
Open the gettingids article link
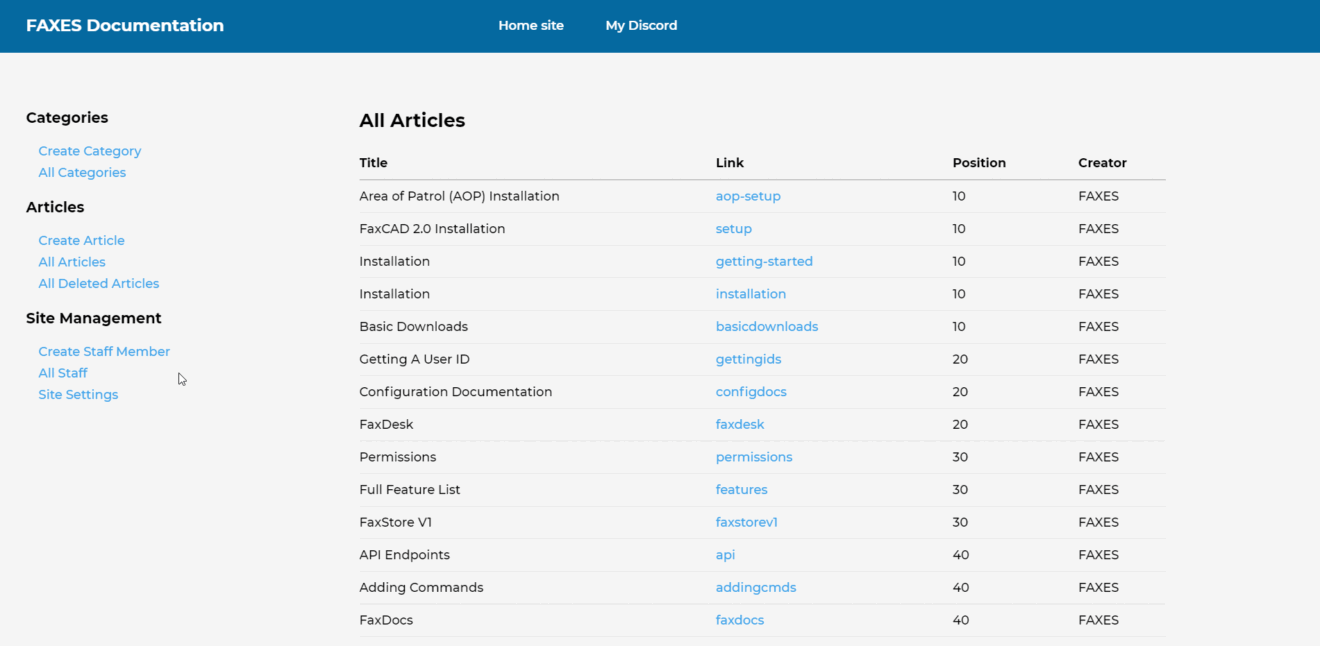click(x=748, y=360)
